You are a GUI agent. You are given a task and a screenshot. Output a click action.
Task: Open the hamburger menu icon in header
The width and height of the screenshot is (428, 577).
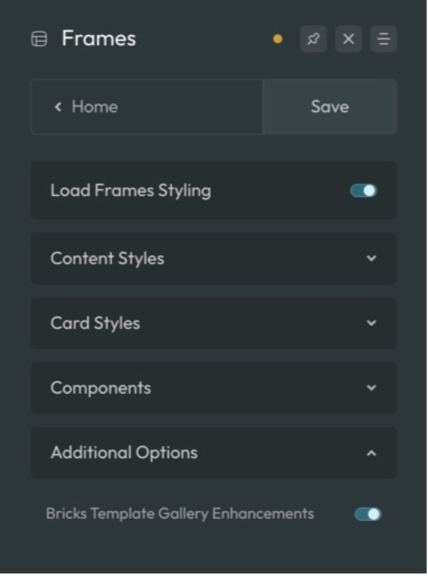click(383, 39)
